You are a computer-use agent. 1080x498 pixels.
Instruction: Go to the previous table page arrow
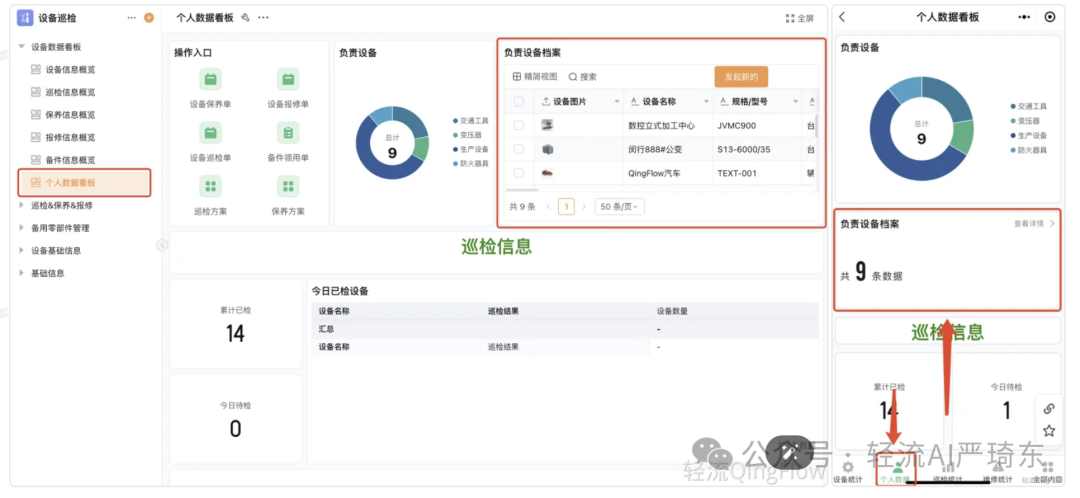point(549,207)
